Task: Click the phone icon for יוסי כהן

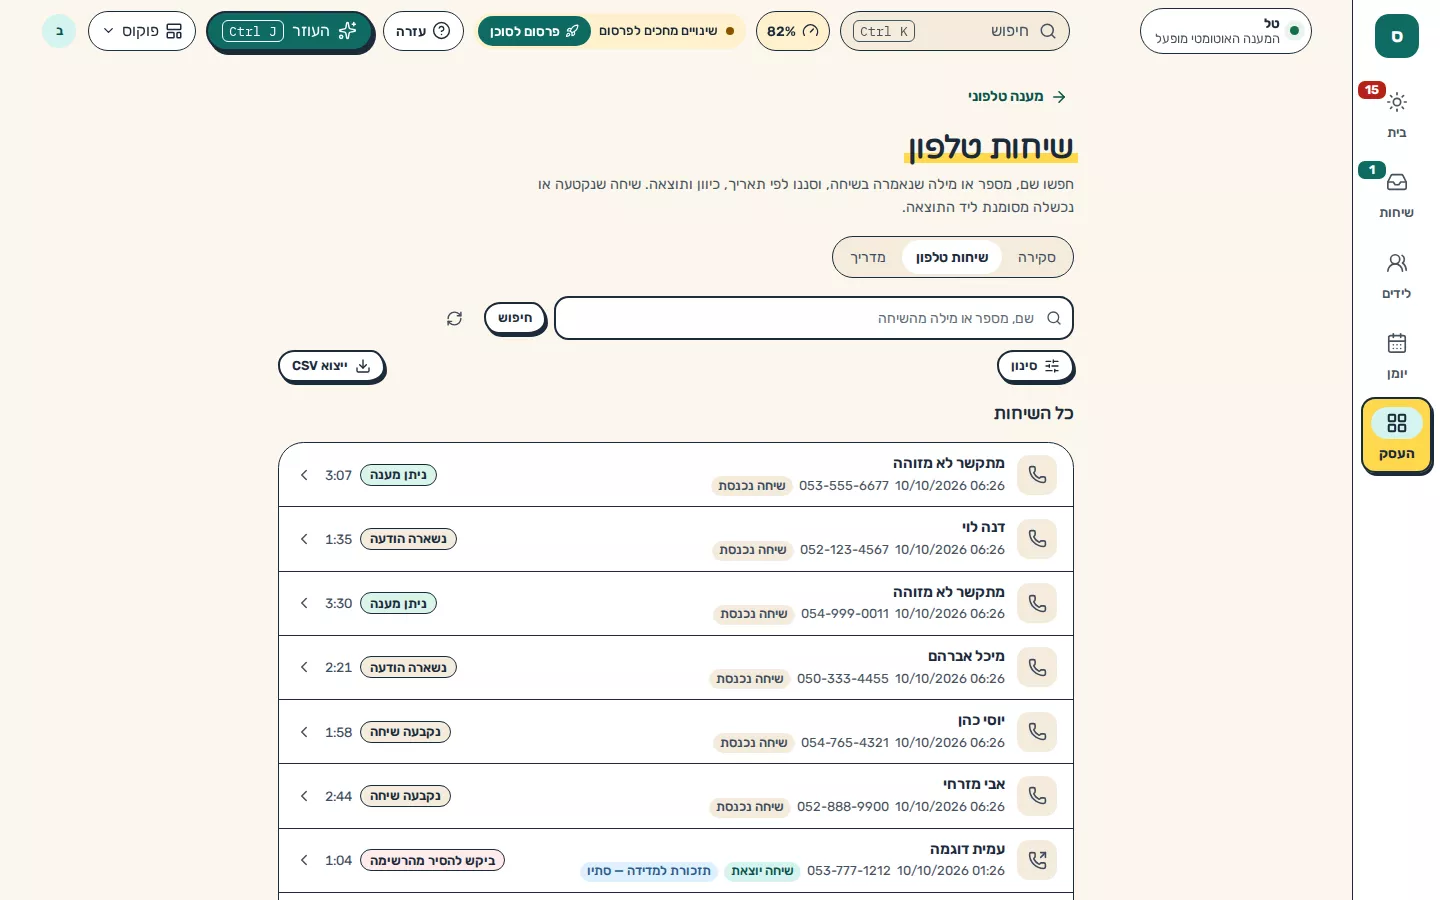Action: [1037, 732]
